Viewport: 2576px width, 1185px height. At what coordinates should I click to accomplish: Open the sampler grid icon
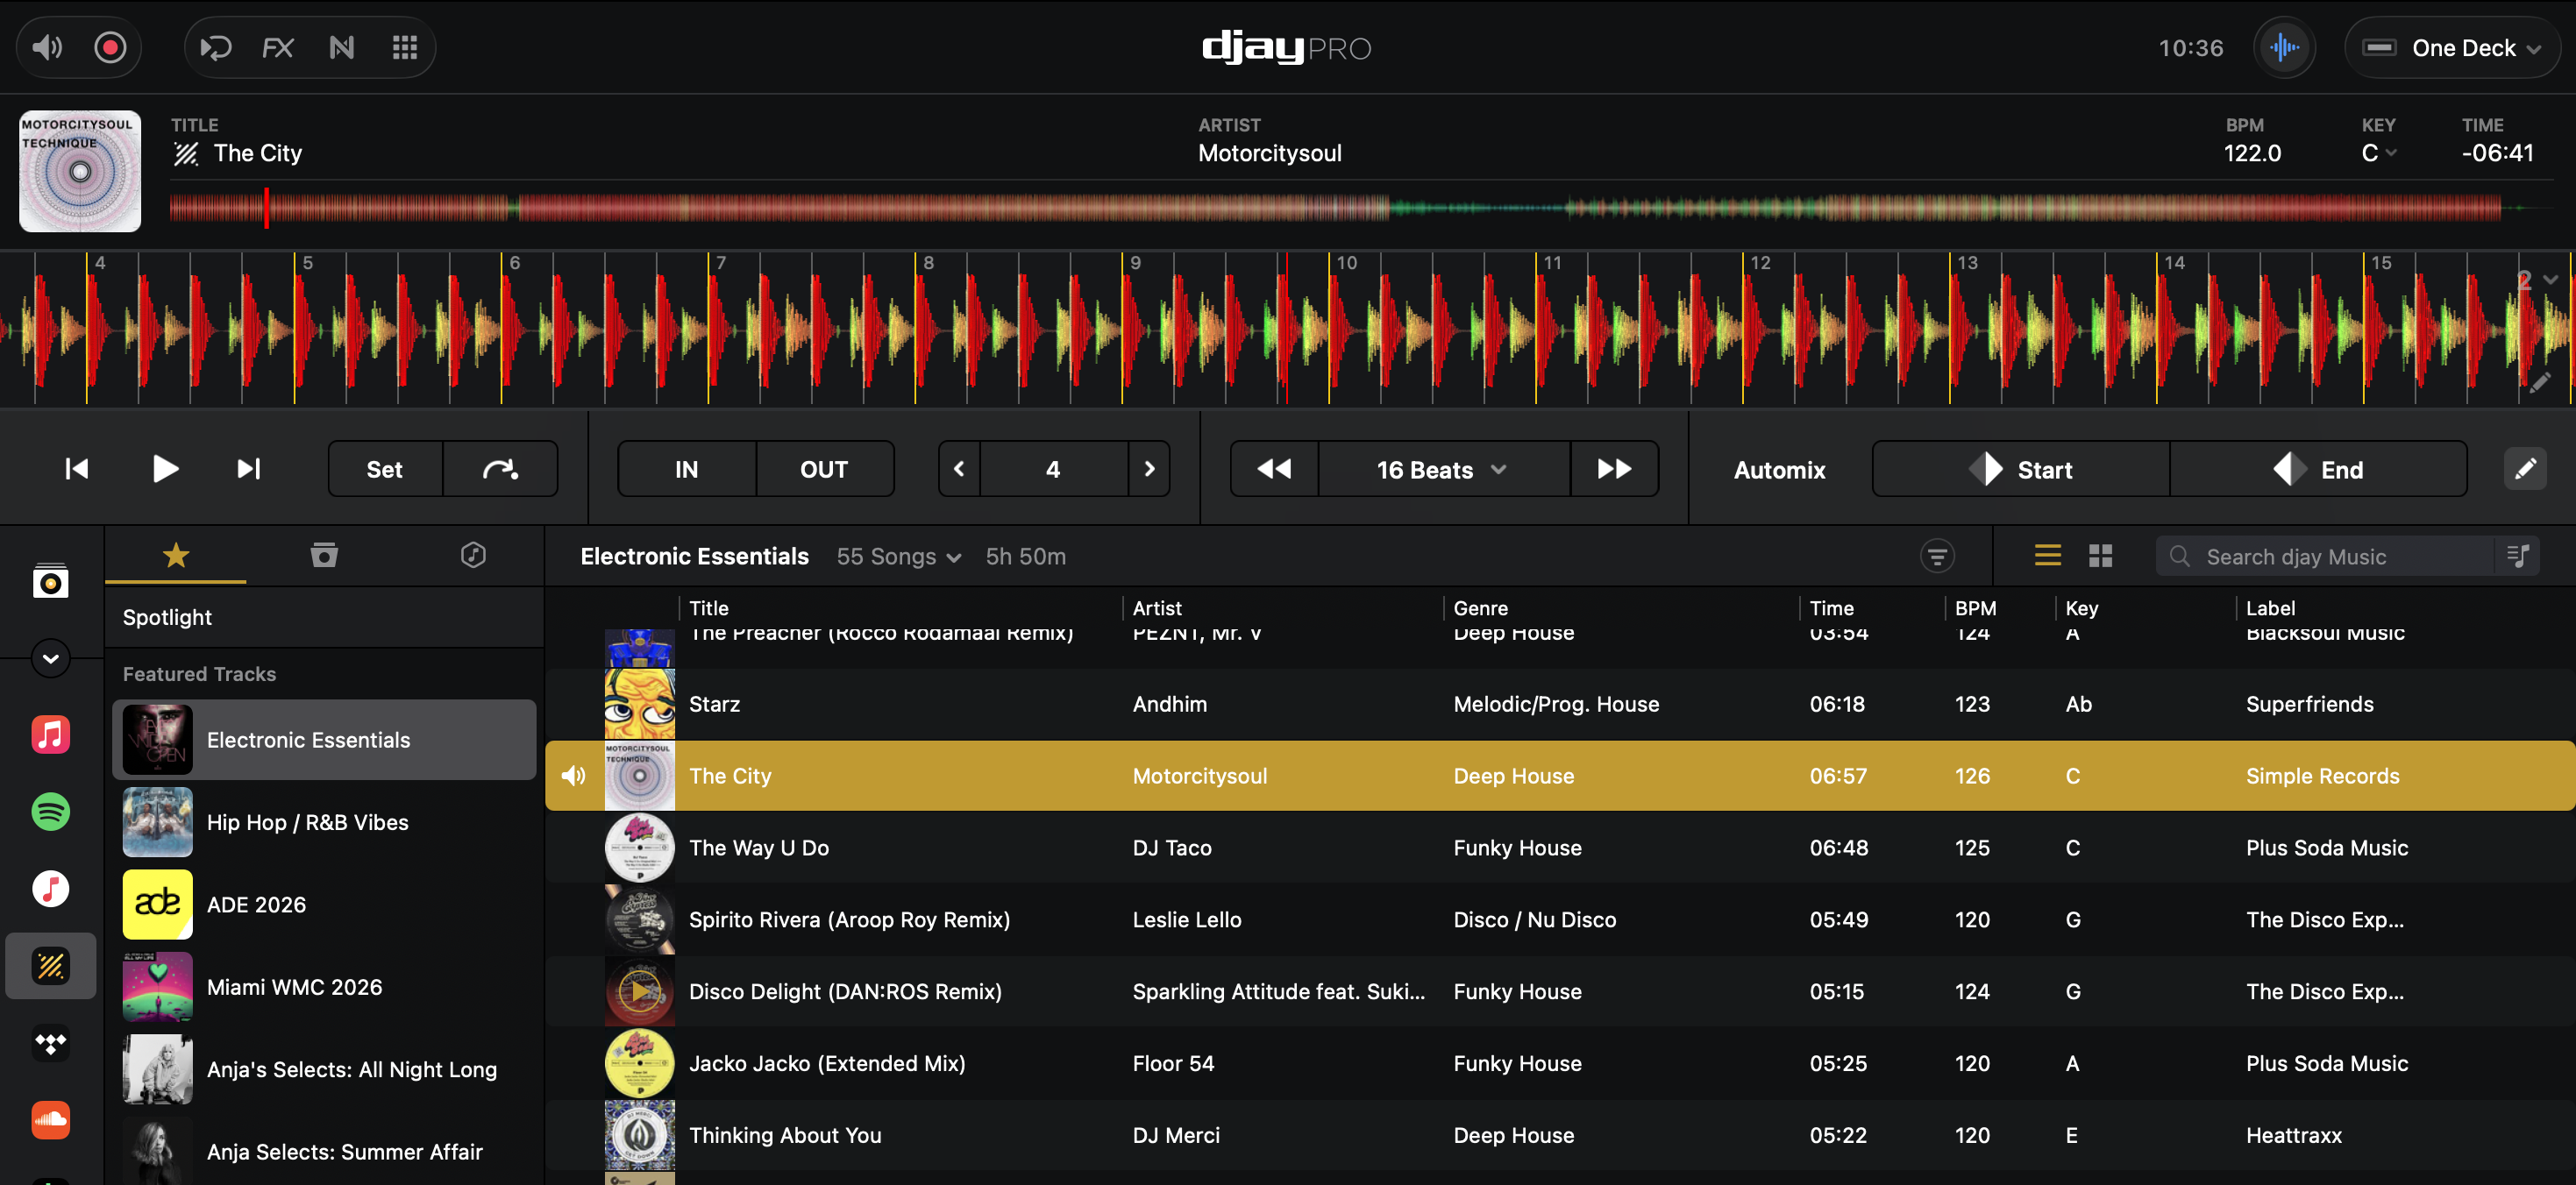pyautogui.click(x=404, y=47)
